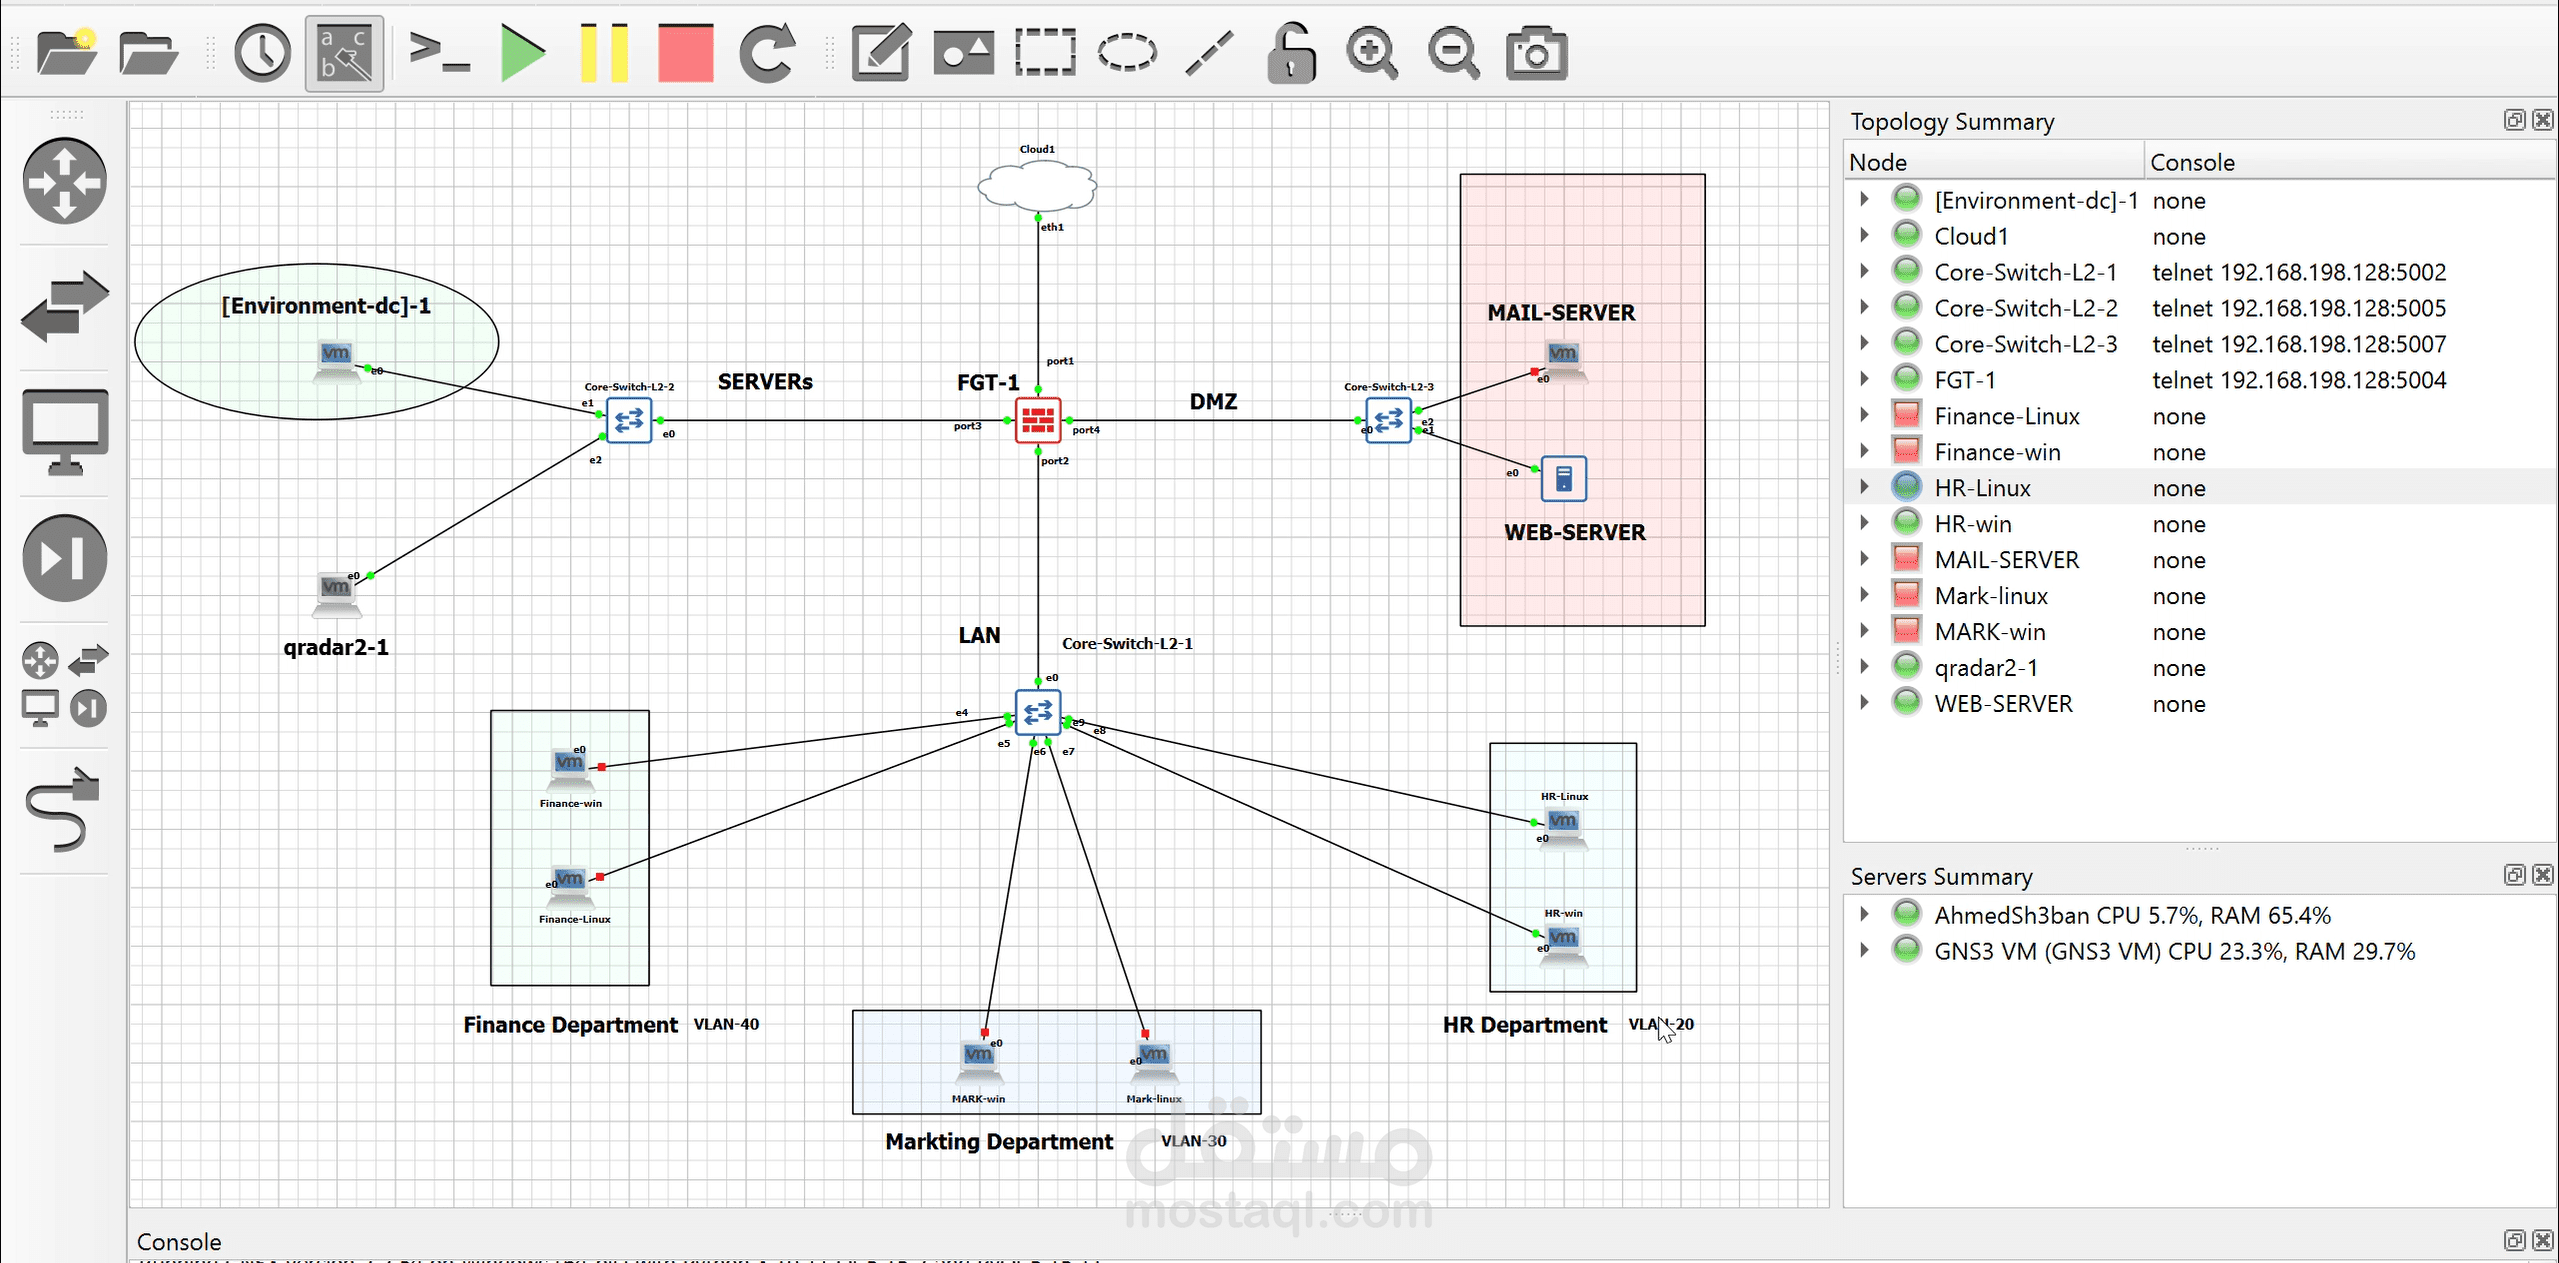
Task: Expand Core-Switch-L2-1 row in Topology Summary
Action: pyautogui.click(x=1864, y=271)
